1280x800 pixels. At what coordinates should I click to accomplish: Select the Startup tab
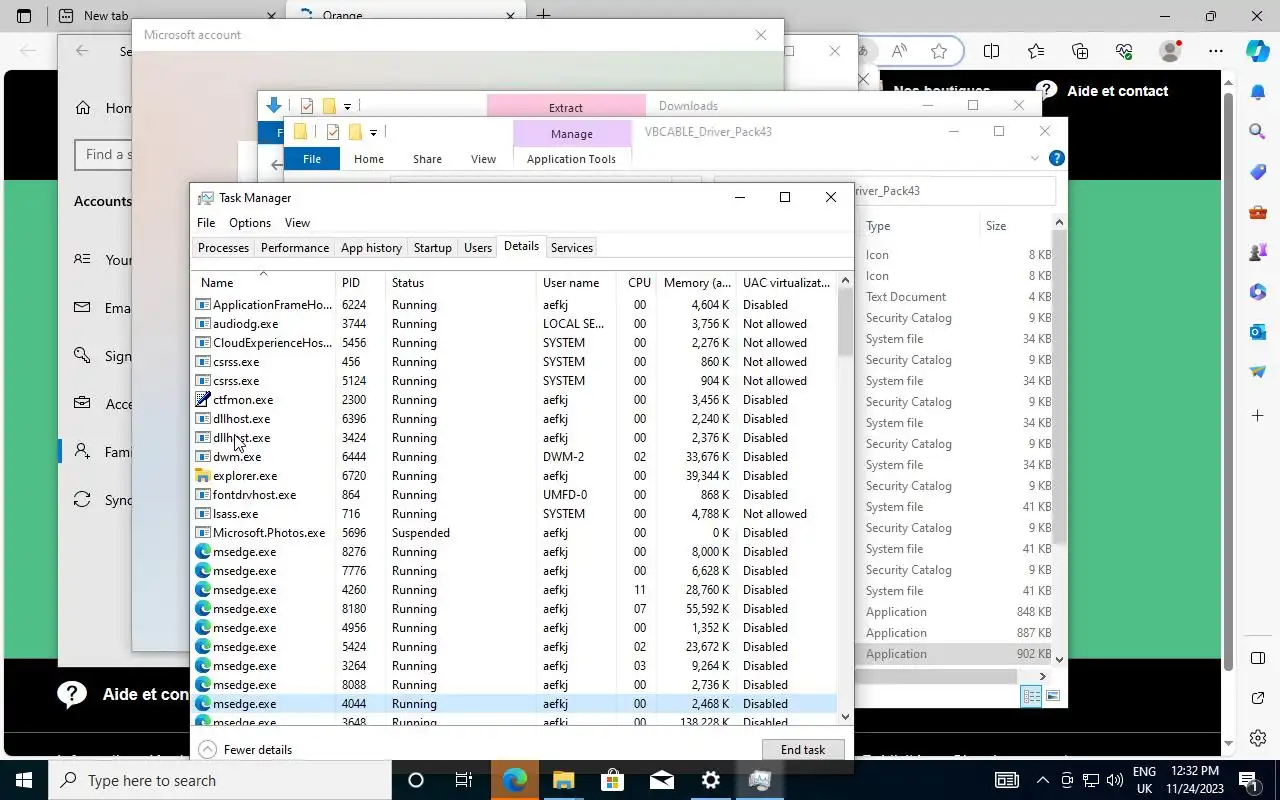[433, 247]
